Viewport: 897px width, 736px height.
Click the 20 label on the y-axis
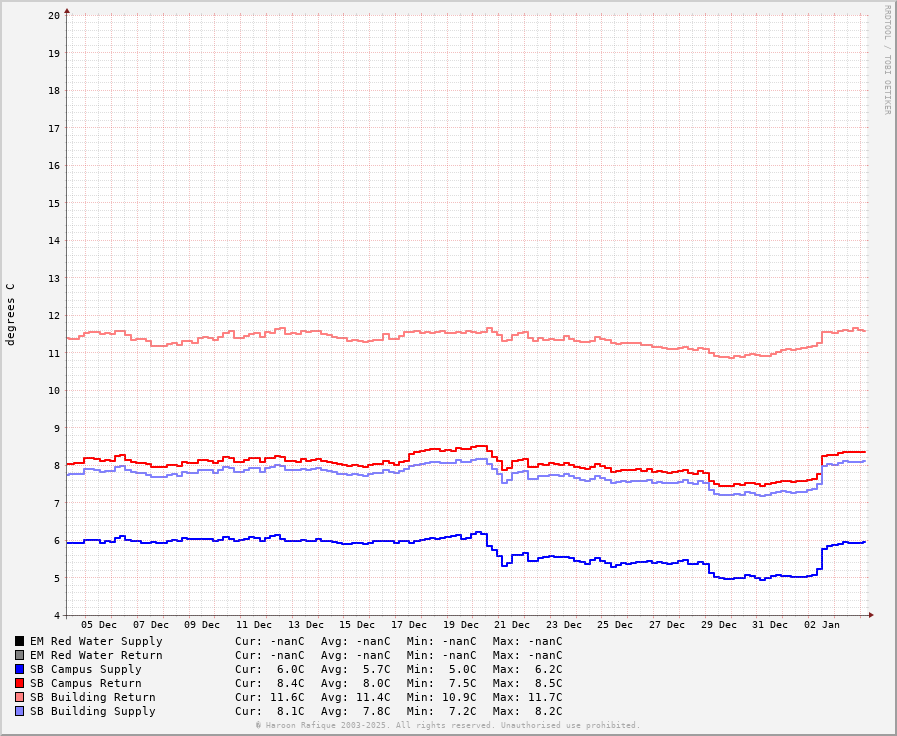coord(53,15)
